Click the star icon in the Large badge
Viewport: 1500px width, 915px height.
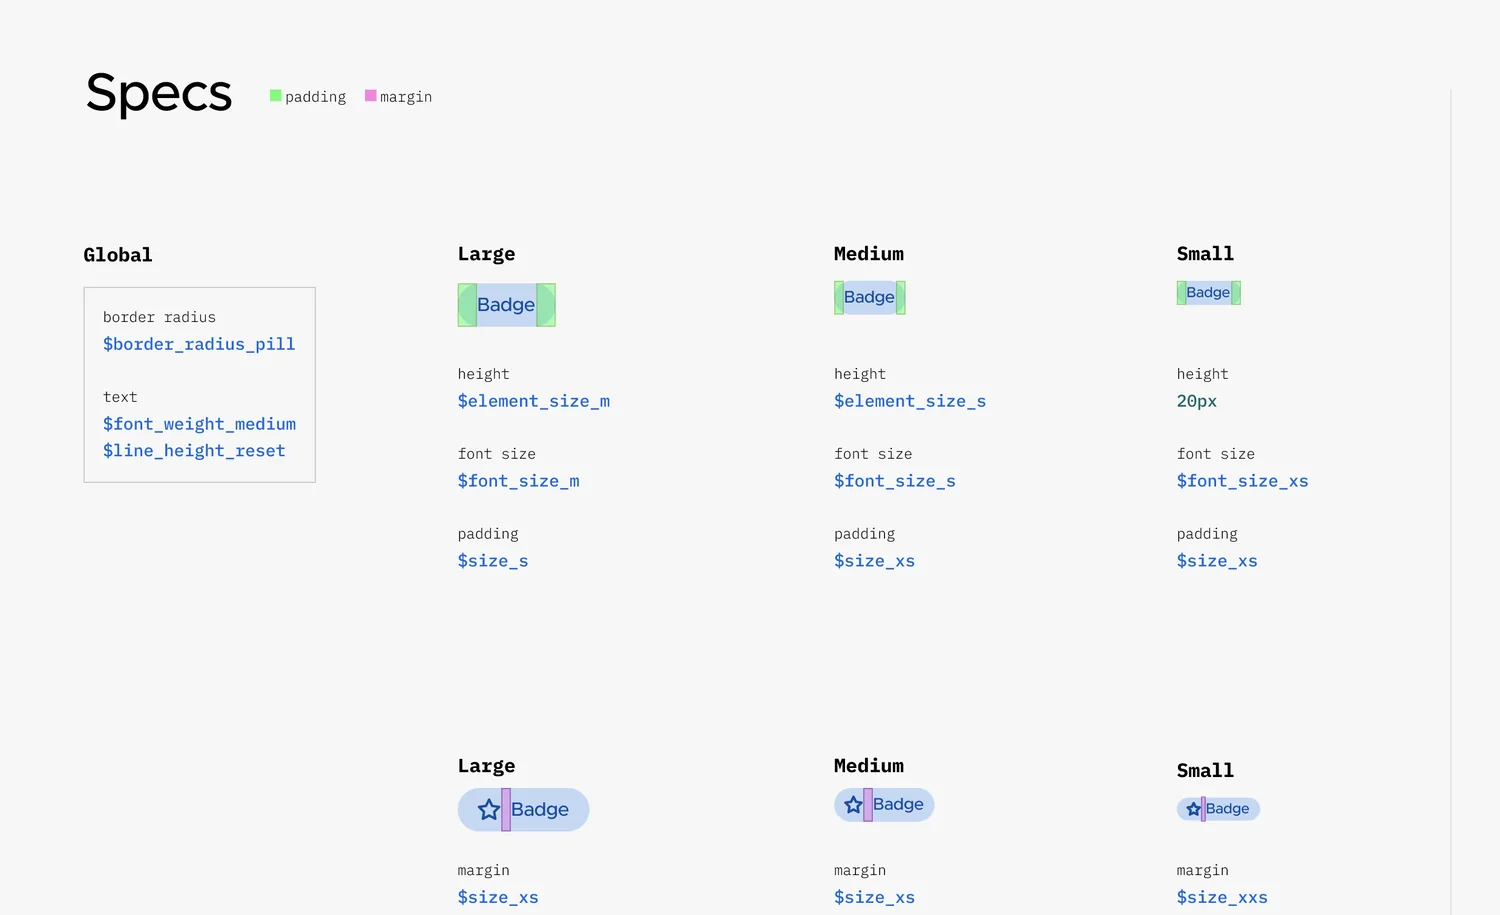click(488, 810)
